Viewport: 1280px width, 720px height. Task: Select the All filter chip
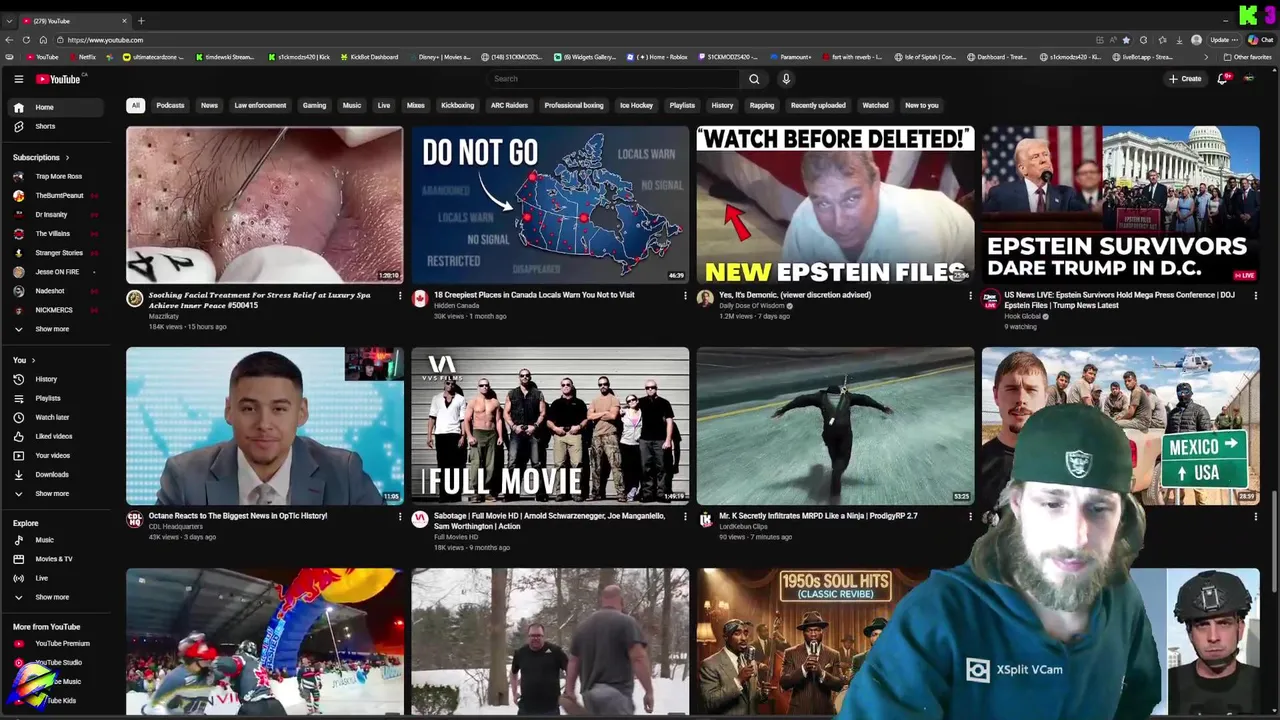point(135,105)
